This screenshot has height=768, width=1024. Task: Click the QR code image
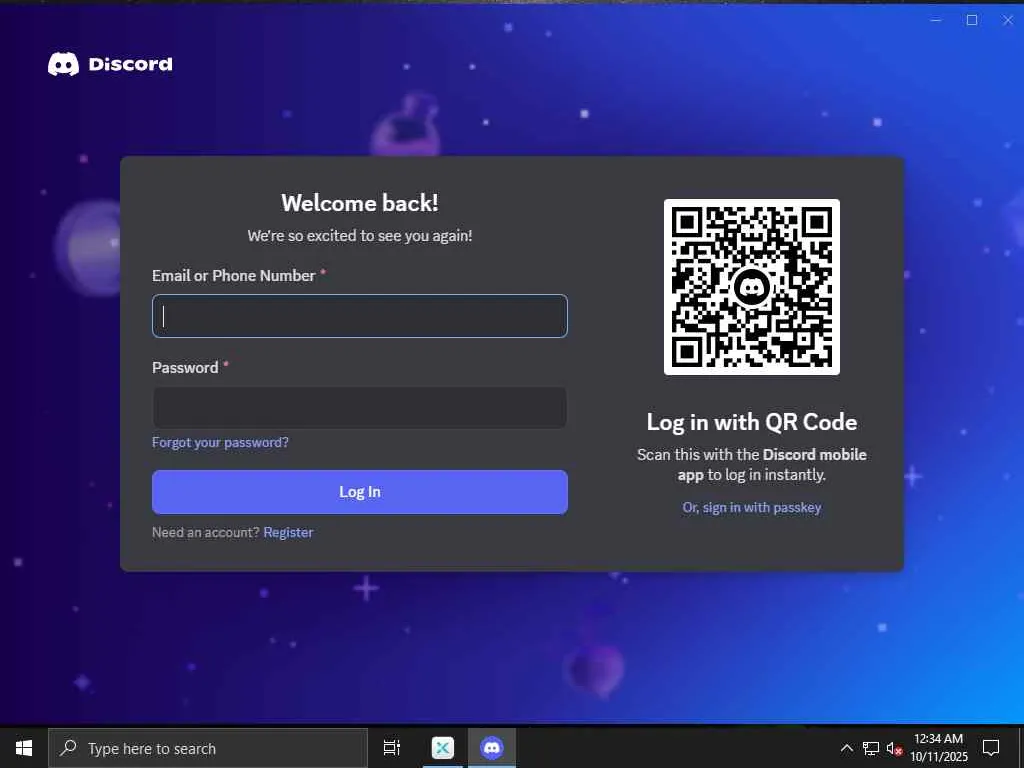coord(752,287)
